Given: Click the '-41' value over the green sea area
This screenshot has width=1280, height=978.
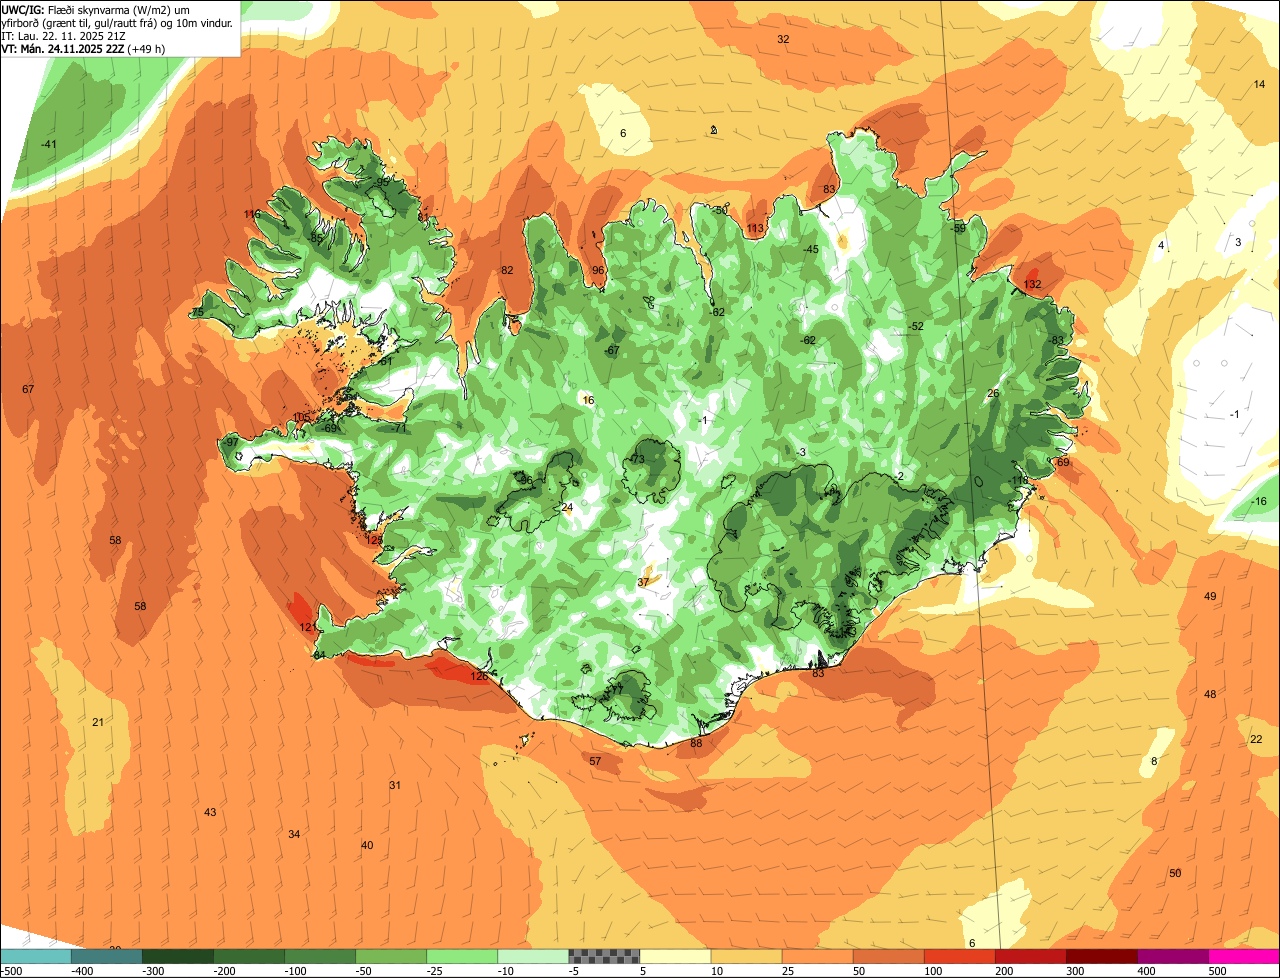Looking at the screenshot, I should 48,145.
